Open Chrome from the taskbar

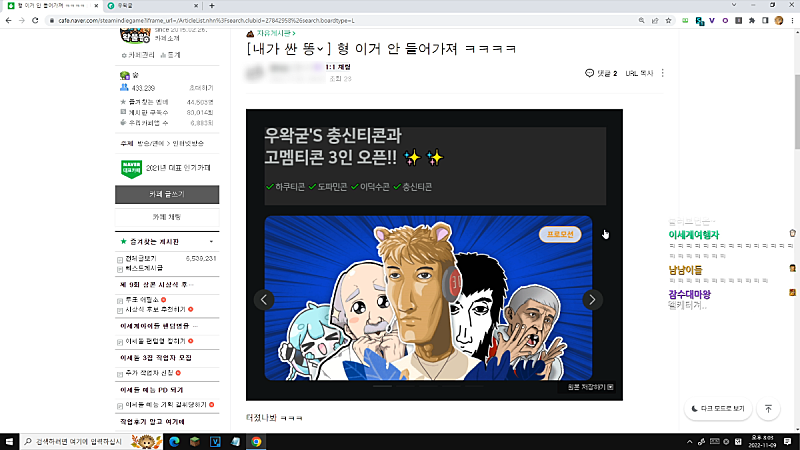[256, 441]
